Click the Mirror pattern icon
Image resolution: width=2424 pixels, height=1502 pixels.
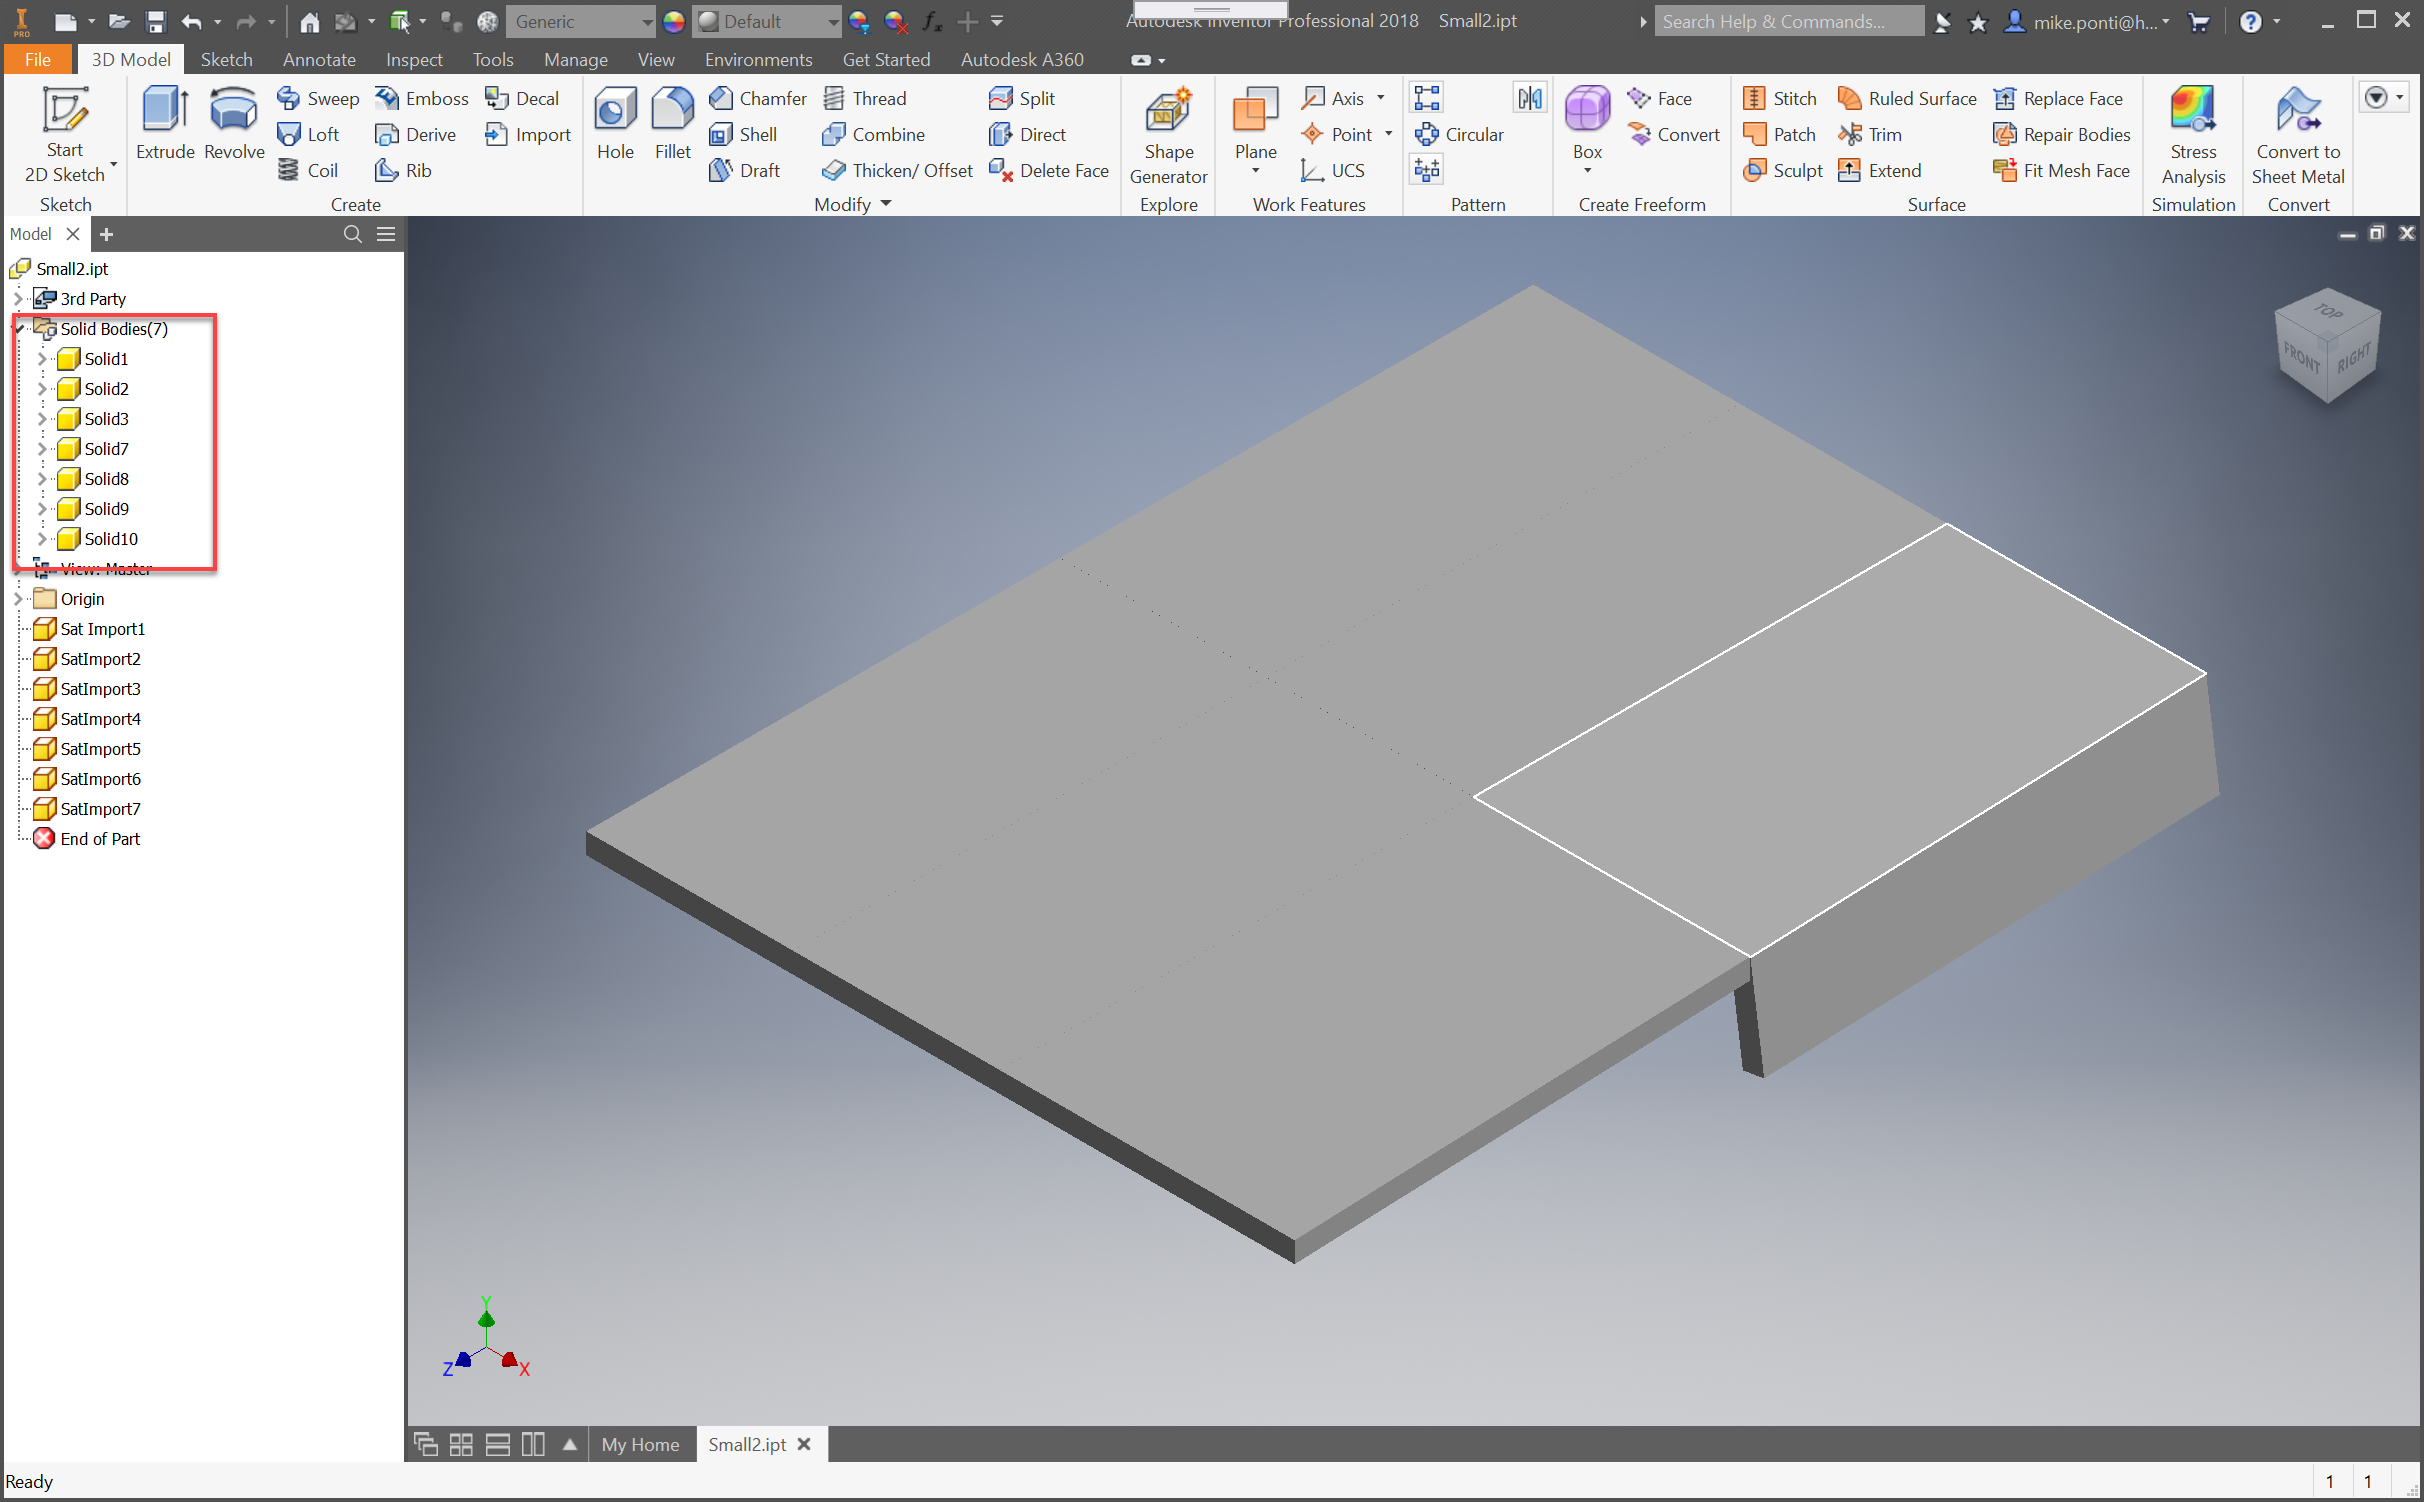pyautogui.click(x=1529, y=98)
